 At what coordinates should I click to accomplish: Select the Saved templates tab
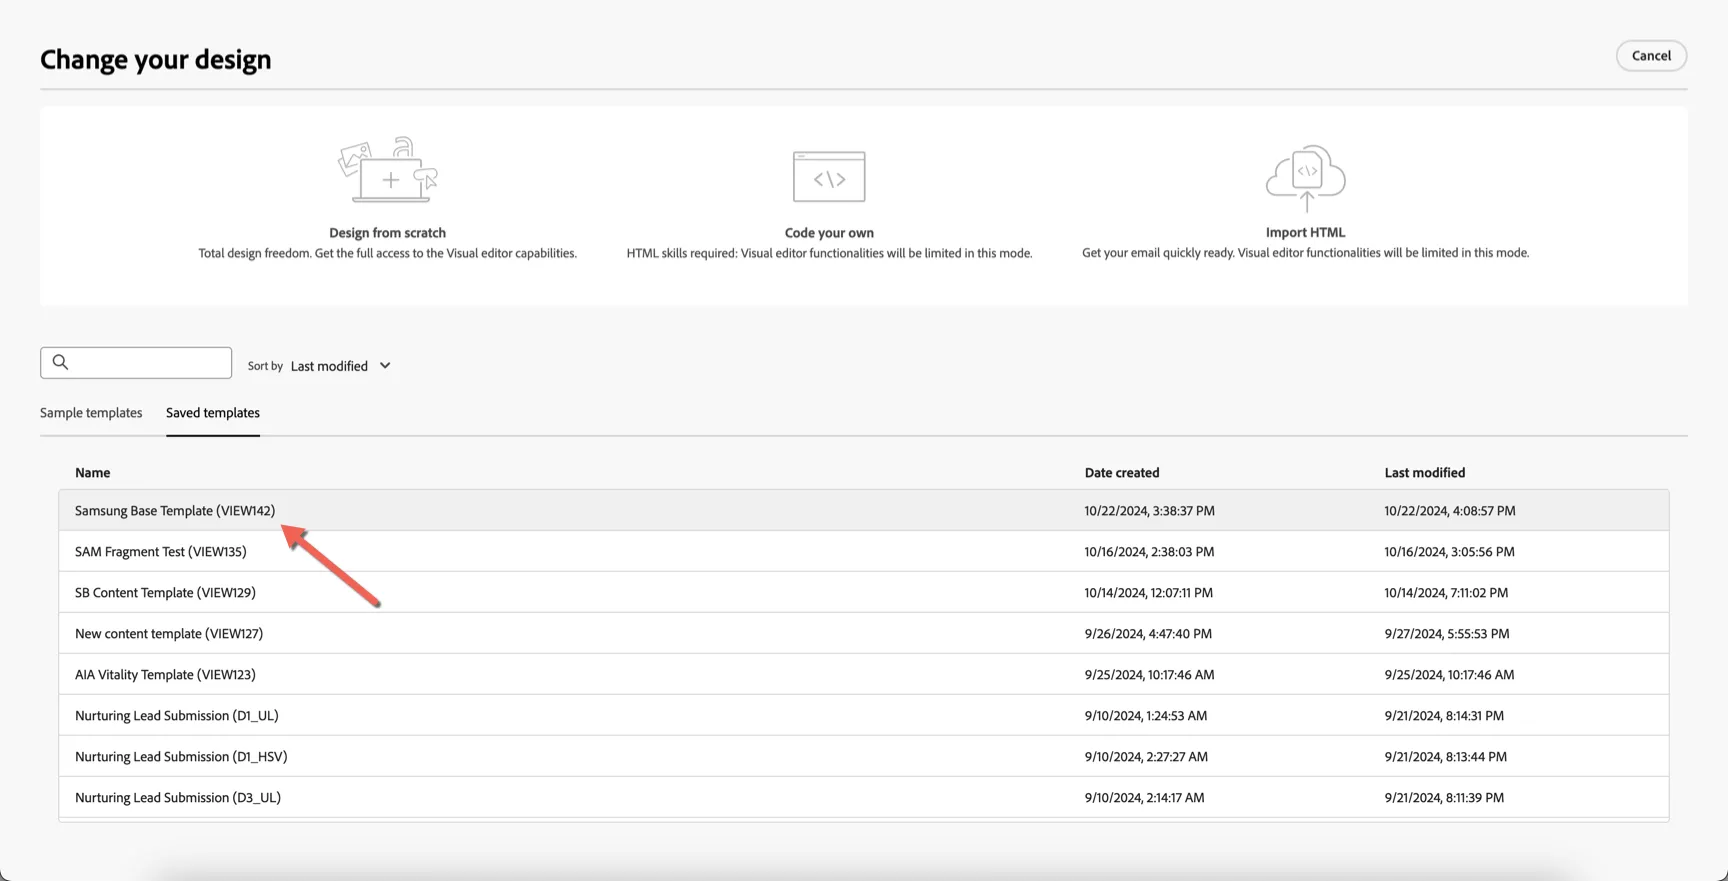[213, 413]
